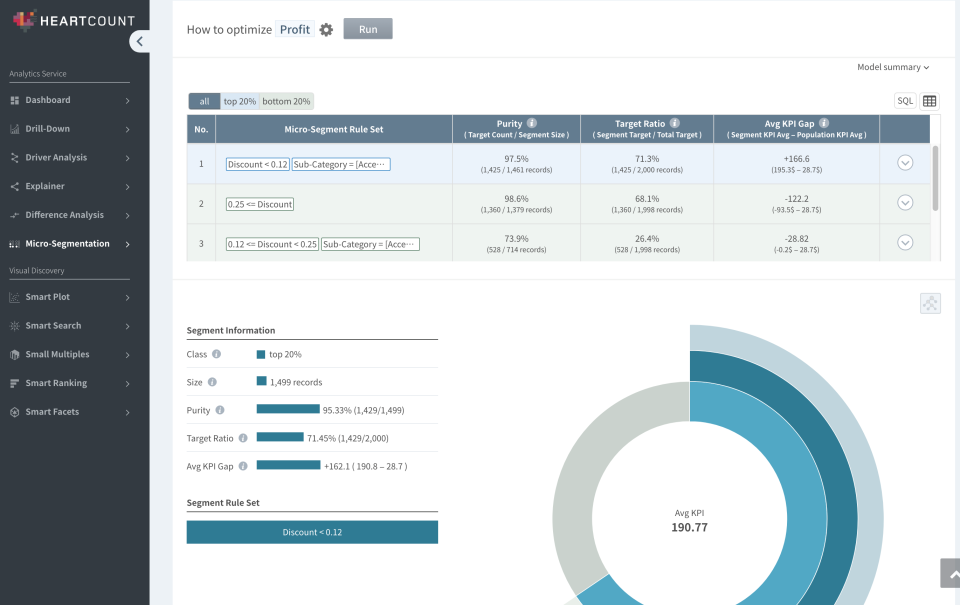
Task: Click the Target Ratio info icon
Action: (675, 123)
